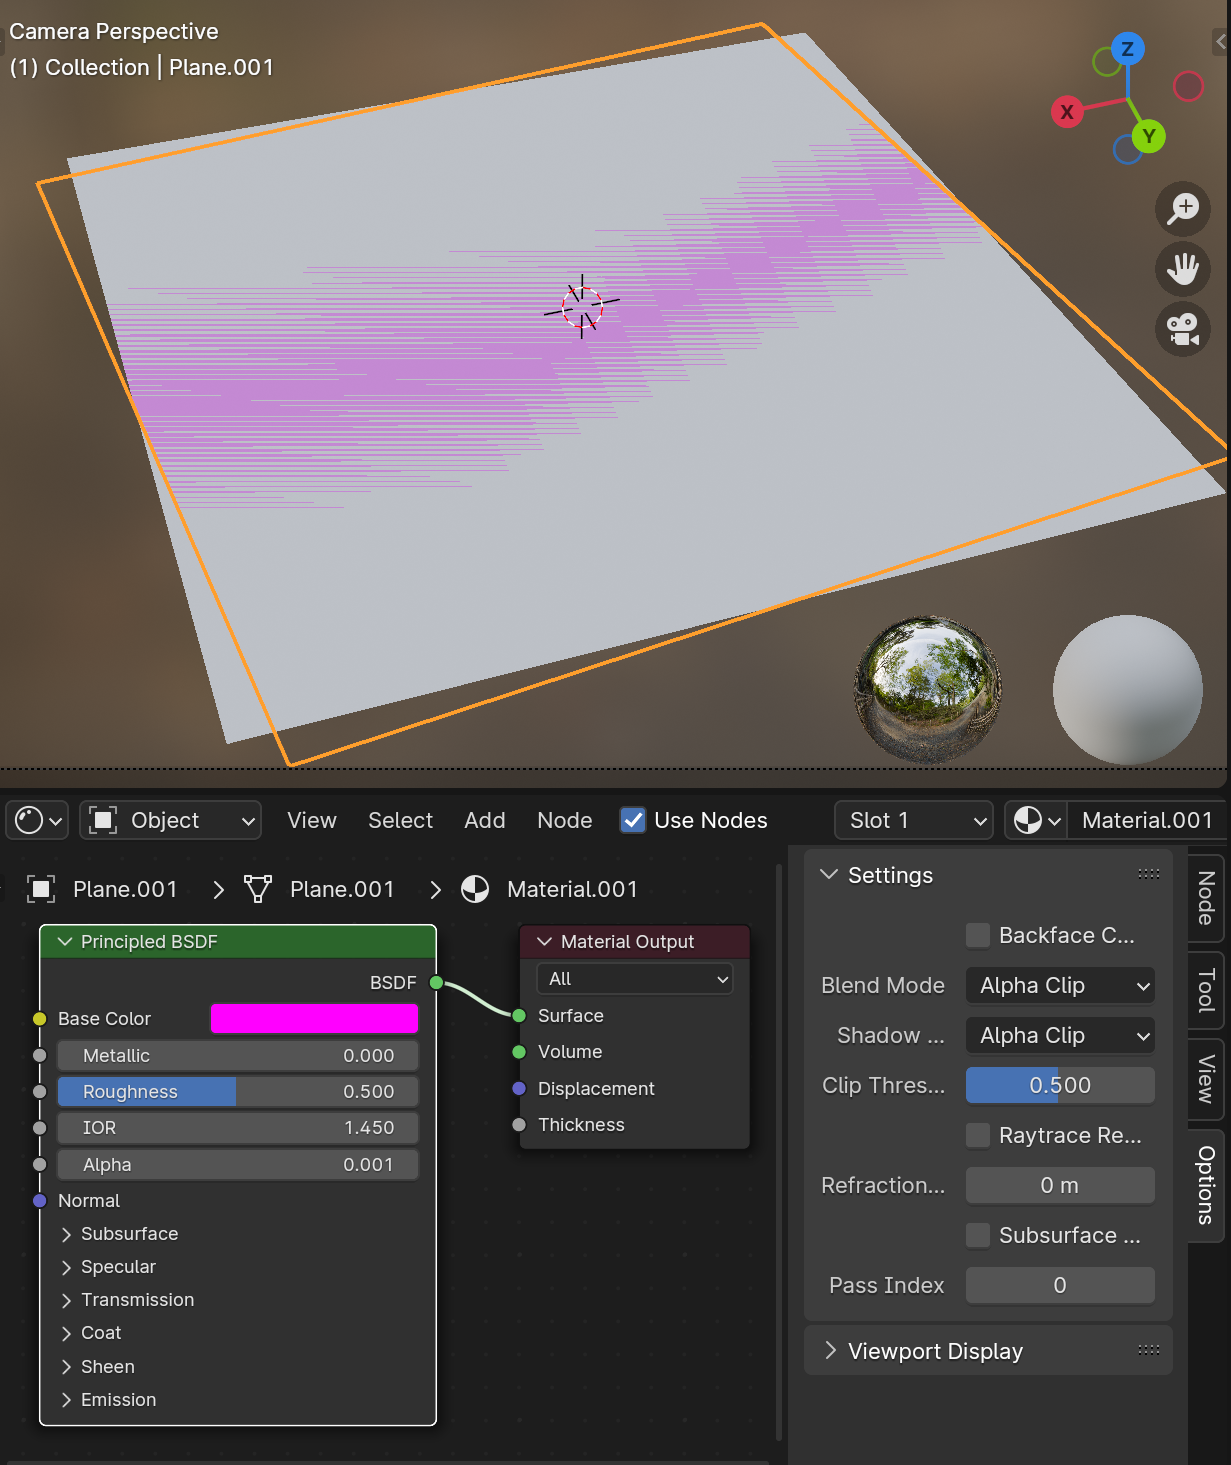Open the Blend Mode dropdown
This screenshot has height=1465, width=1231.
click(1059, 985)
